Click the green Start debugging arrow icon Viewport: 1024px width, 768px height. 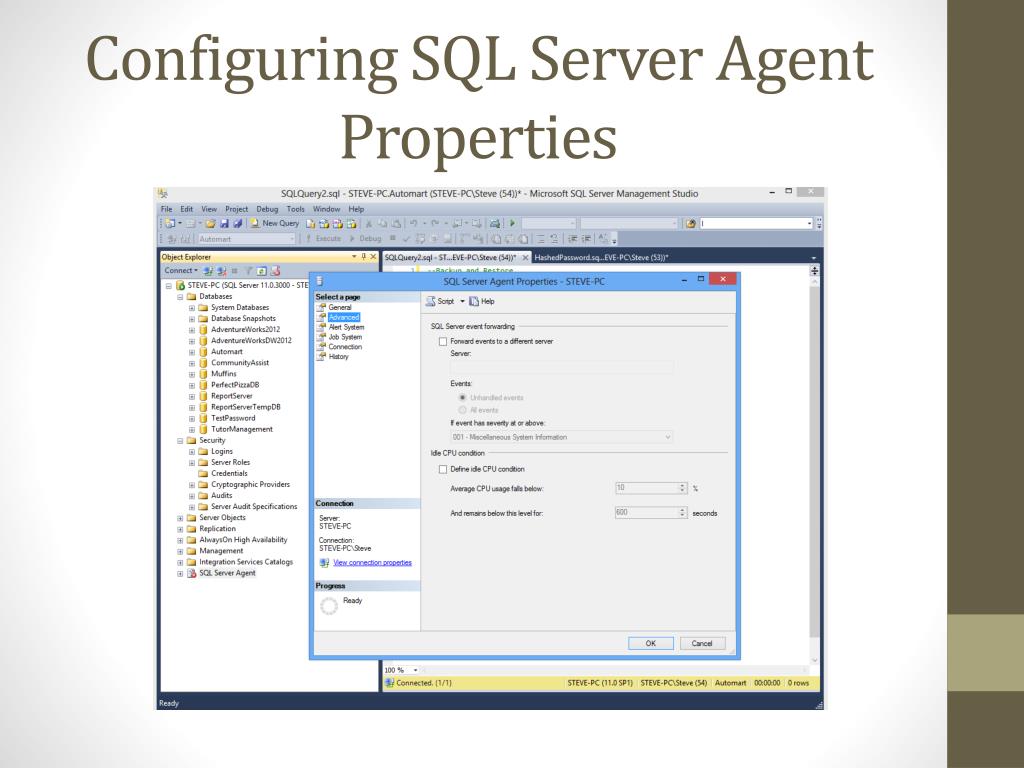tap(513, 223)
